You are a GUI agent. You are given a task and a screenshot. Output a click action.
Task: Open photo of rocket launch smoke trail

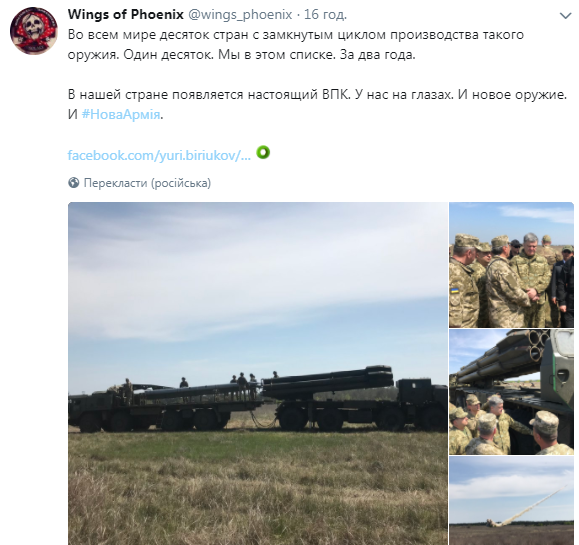pyautogui.click(x=511, y=501)
